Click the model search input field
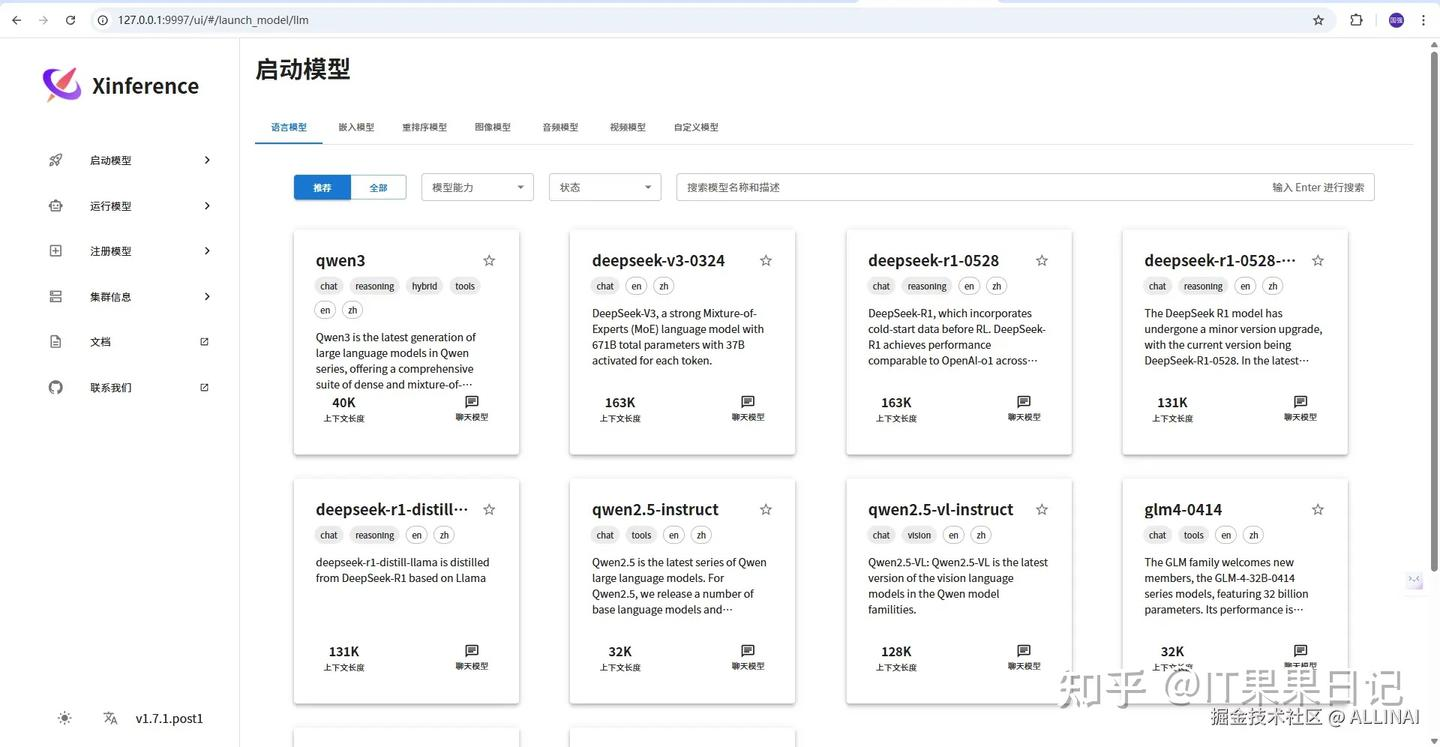The image size is (1440, 747). [x=1025, y=187]
